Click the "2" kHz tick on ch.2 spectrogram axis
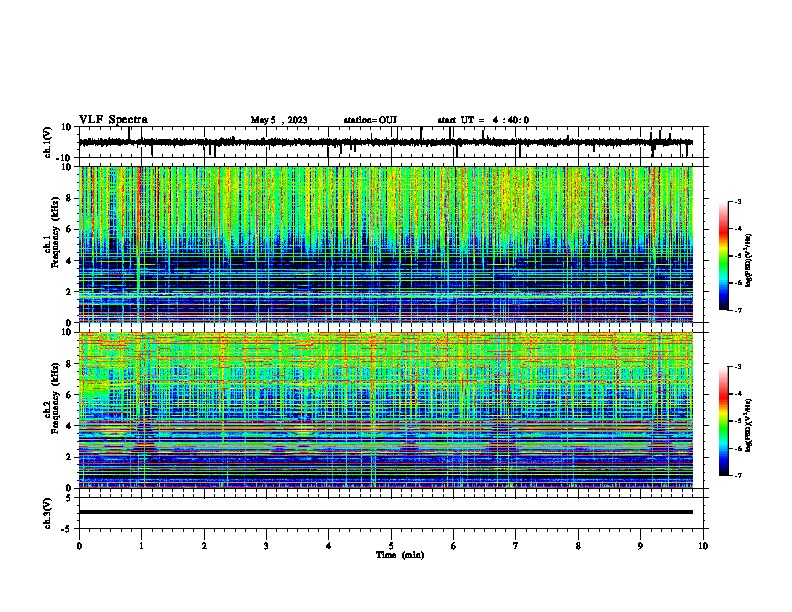This screenshot has width=792, height=612. [69, 457]
